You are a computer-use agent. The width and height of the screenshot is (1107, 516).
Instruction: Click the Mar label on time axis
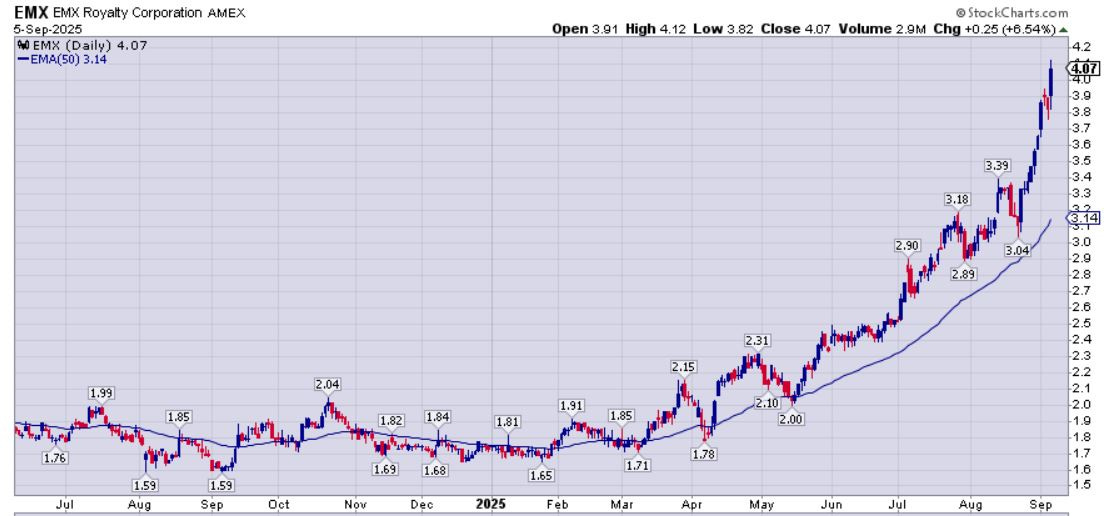(x=622, y=505)
